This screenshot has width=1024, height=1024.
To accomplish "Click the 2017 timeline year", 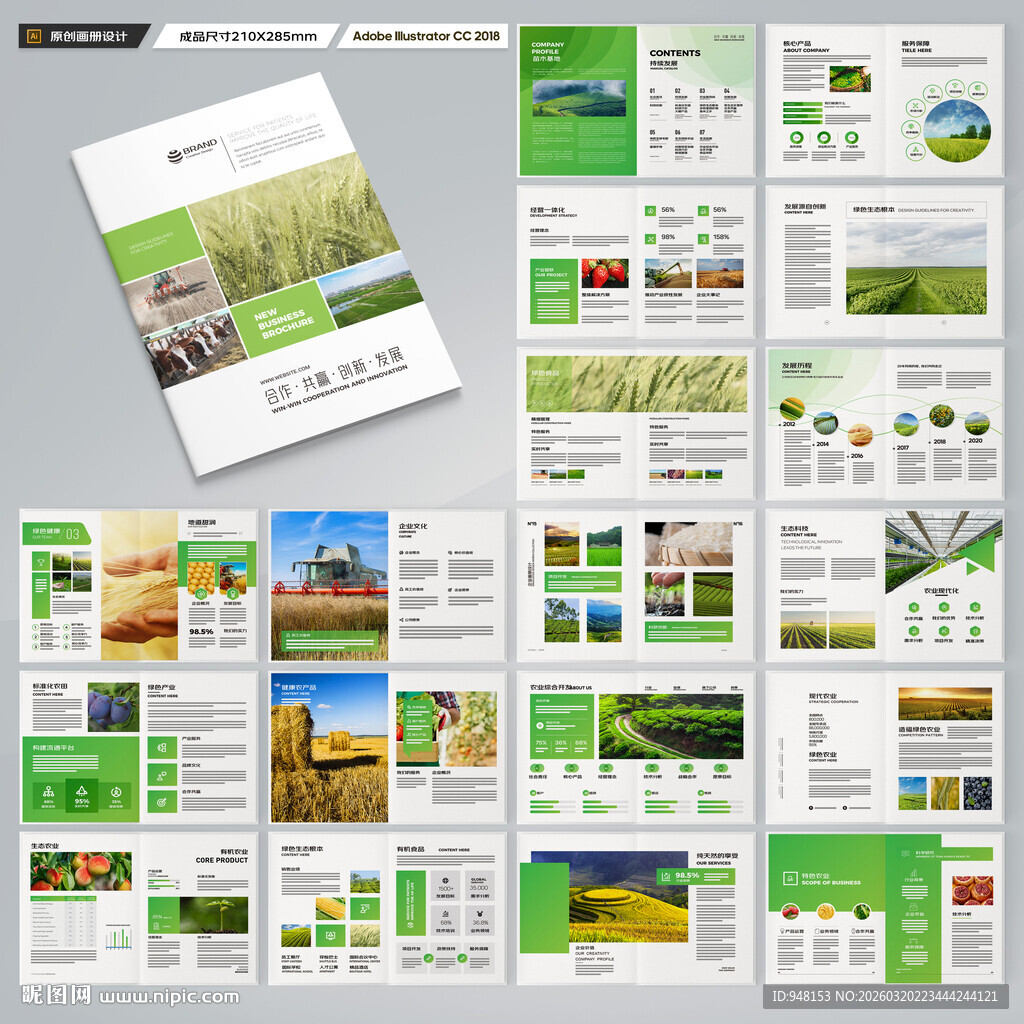I will point(903,448).
